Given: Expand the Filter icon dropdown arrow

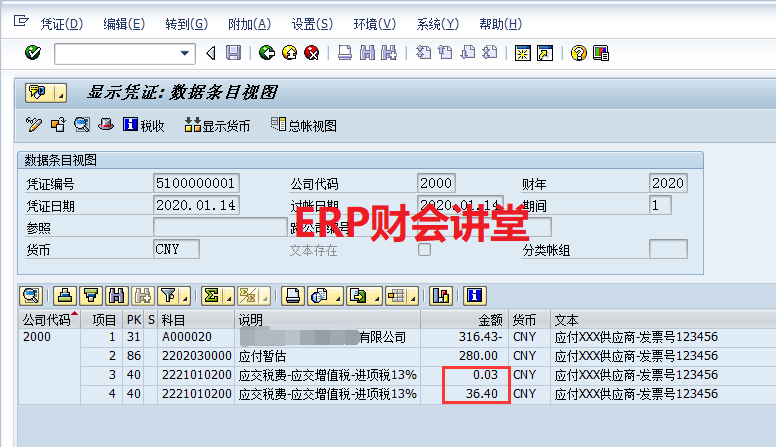Looking at the screenshot, I should [185, 296].
